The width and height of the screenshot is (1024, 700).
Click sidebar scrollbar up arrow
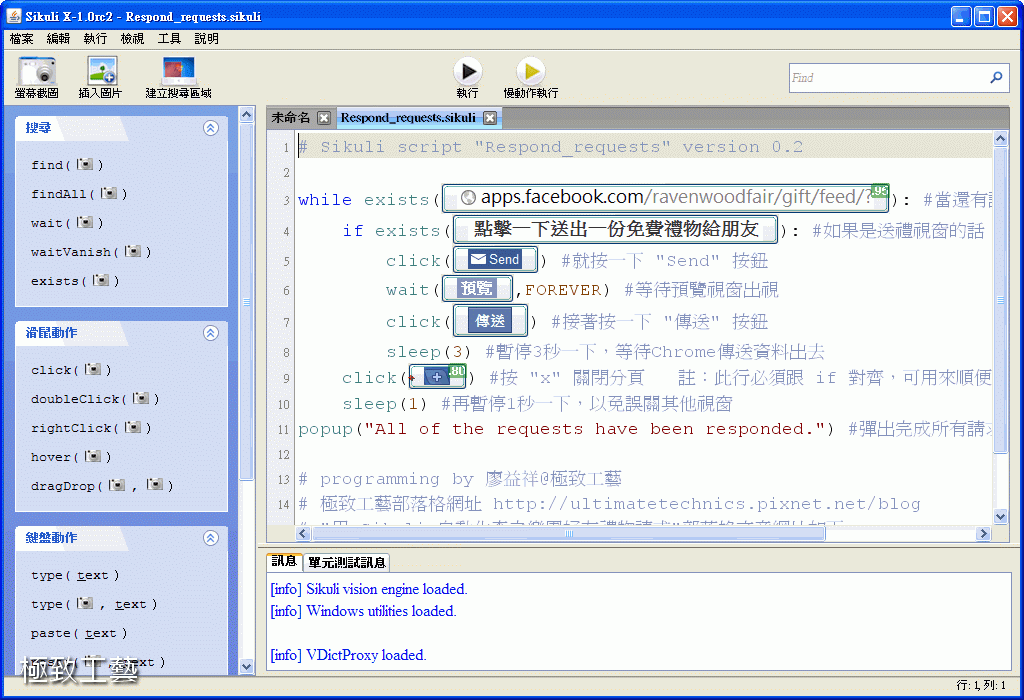[x=246, y=116]
